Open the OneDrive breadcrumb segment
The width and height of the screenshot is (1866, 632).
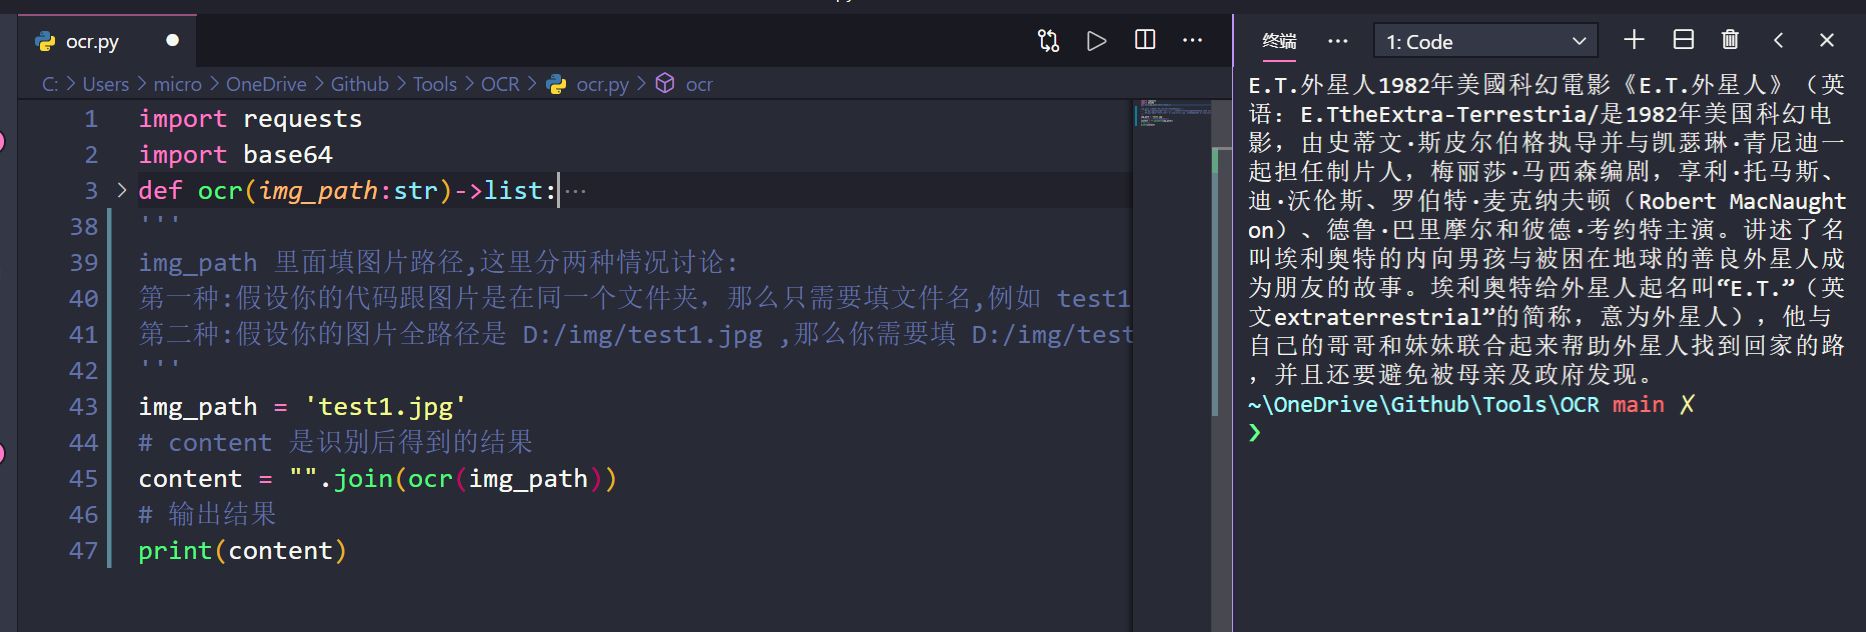pos(266,84)
